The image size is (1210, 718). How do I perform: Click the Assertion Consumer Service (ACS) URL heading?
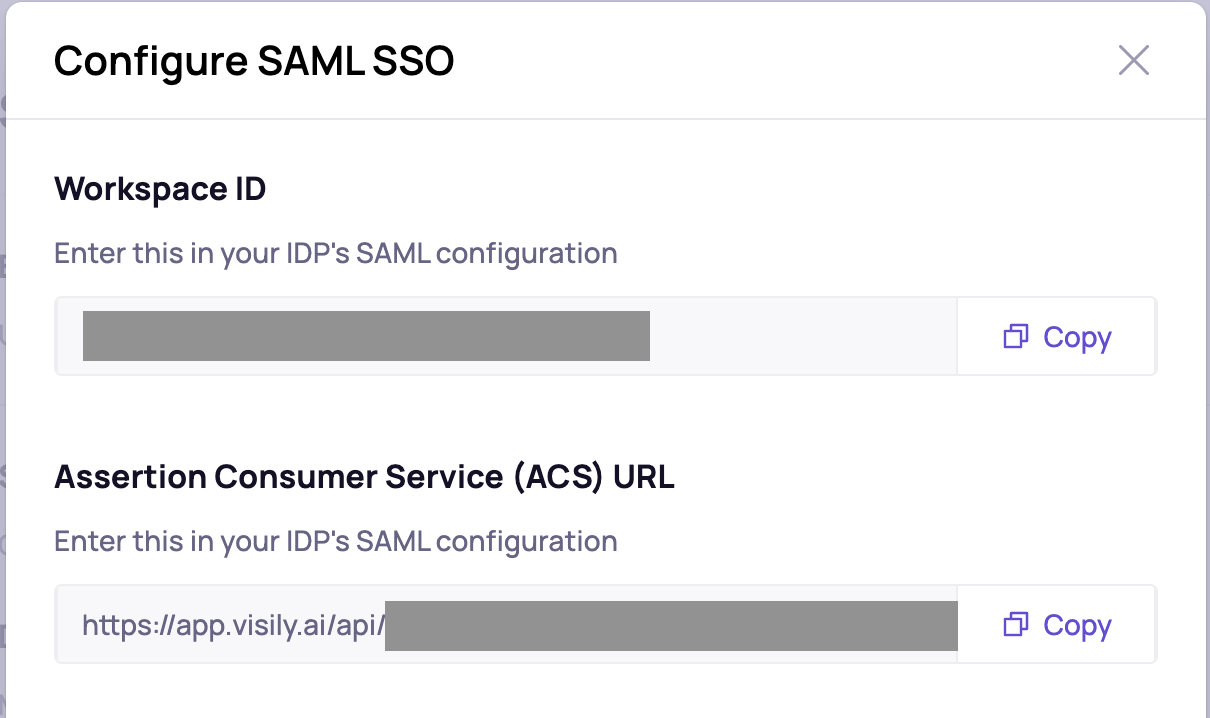pyautogui.click(x=364, y=477)
